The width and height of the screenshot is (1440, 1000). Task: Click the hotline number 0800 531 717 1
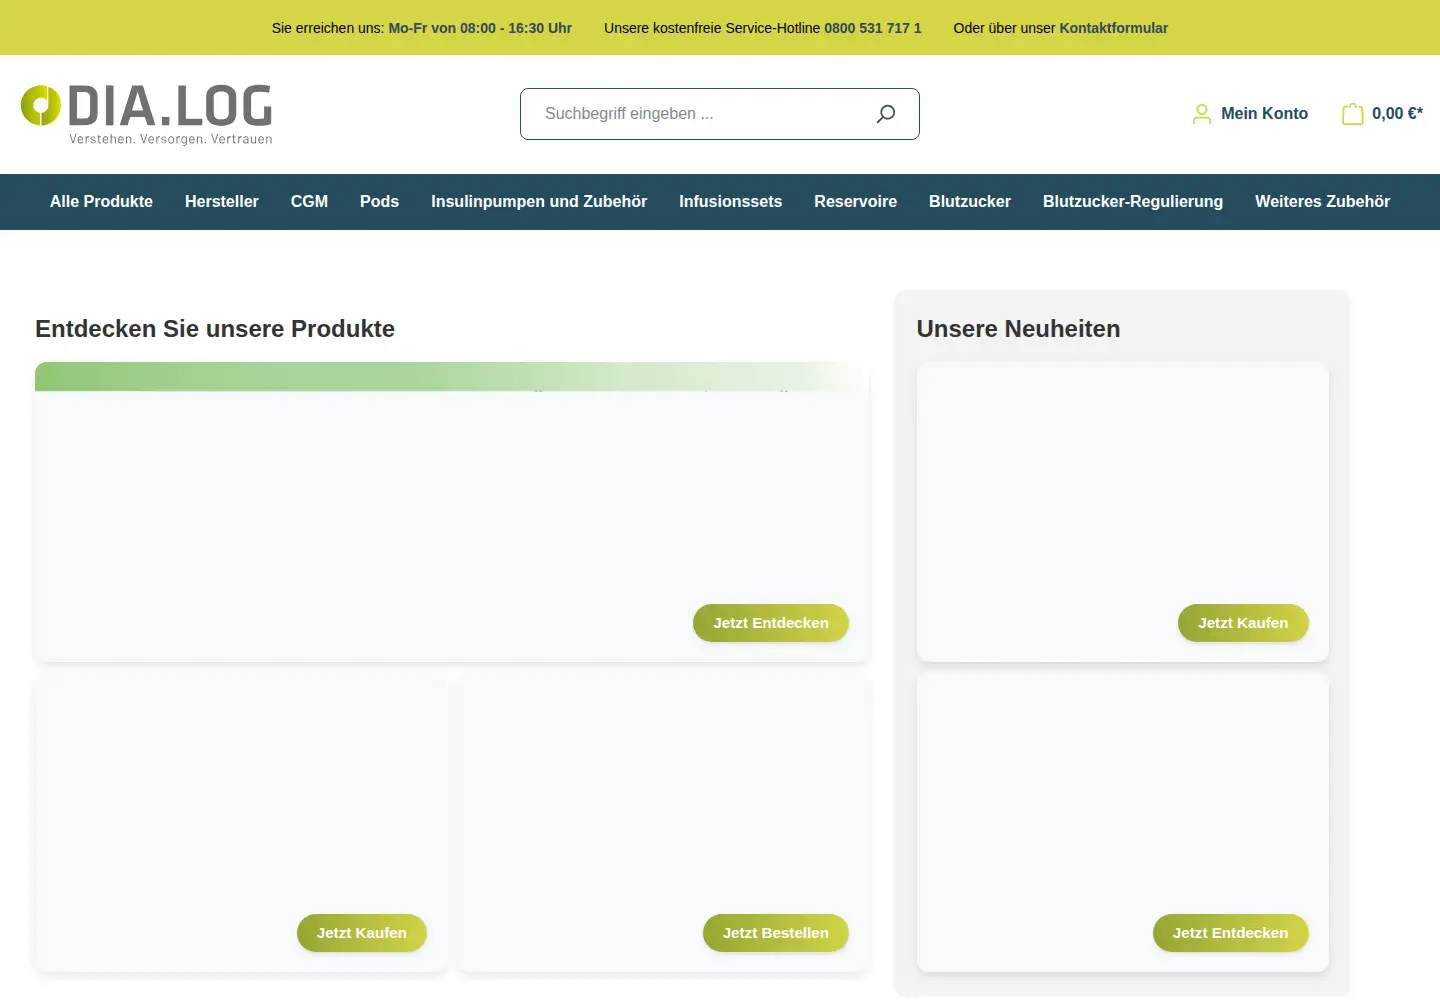(872, 28)
